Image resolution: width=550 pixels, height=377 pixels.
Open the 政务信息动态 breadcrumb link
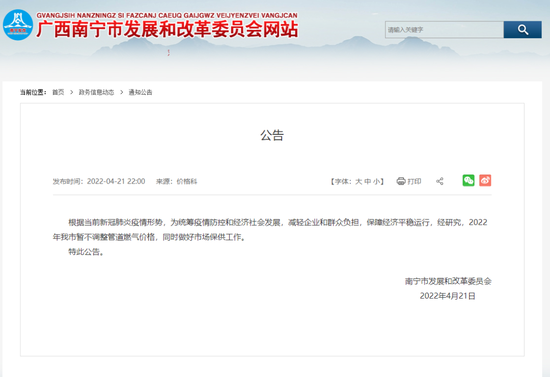(x=96, y=92)
